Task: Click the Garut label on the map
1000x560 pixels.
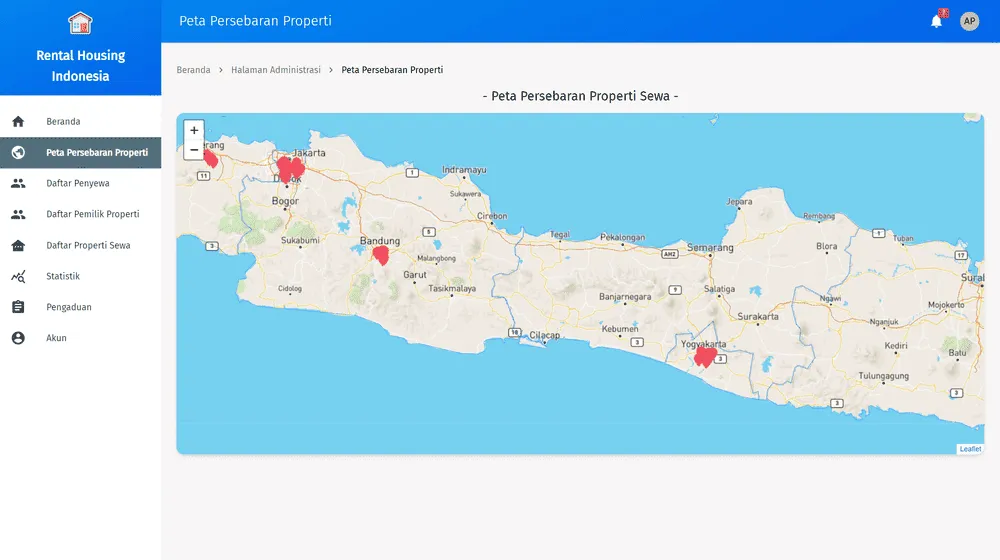Action: tap(415, 275)
